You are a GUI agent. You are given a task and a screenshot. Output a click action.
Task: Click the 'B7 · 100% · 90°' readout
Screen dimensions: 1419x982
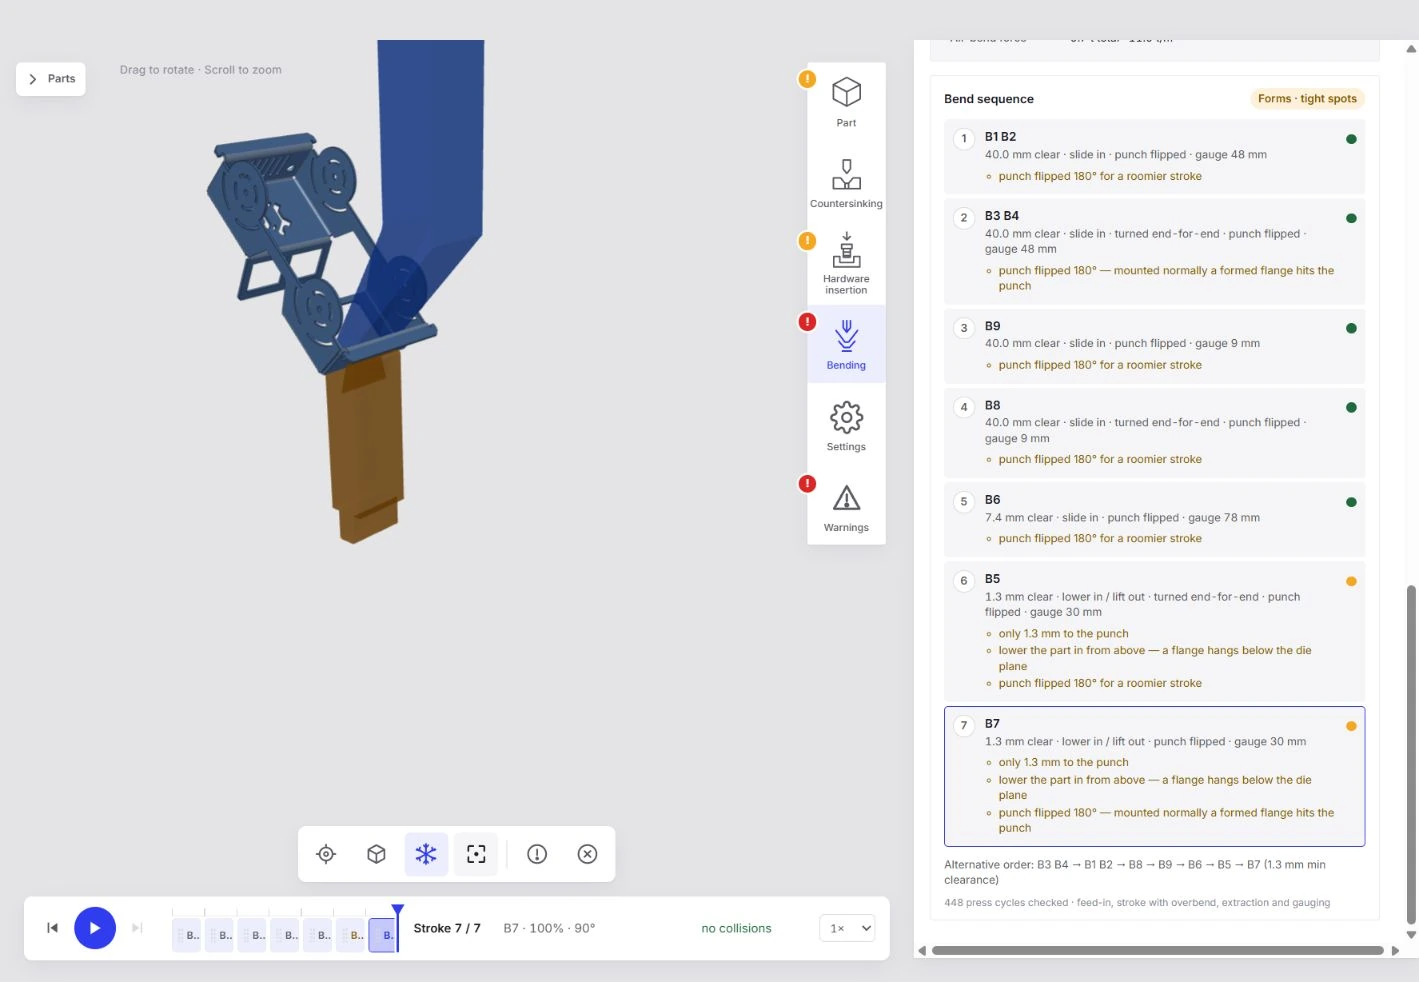click(x=549, y=928)
